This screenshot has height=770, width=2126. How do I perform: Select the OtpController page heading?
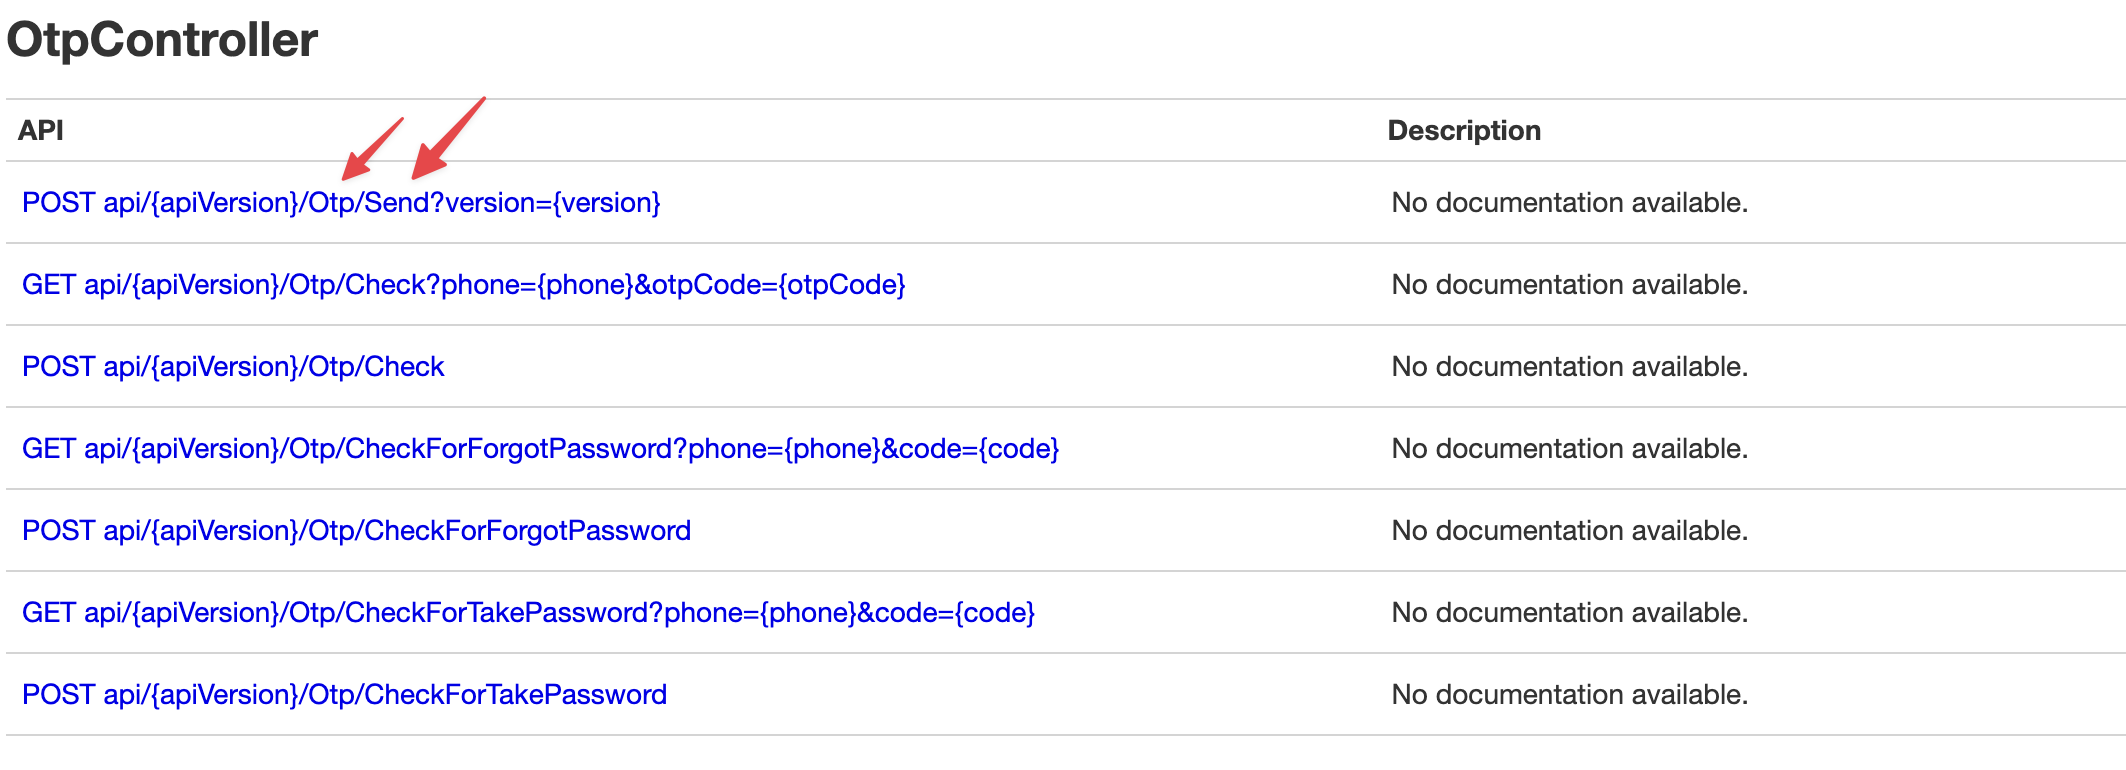162,40
